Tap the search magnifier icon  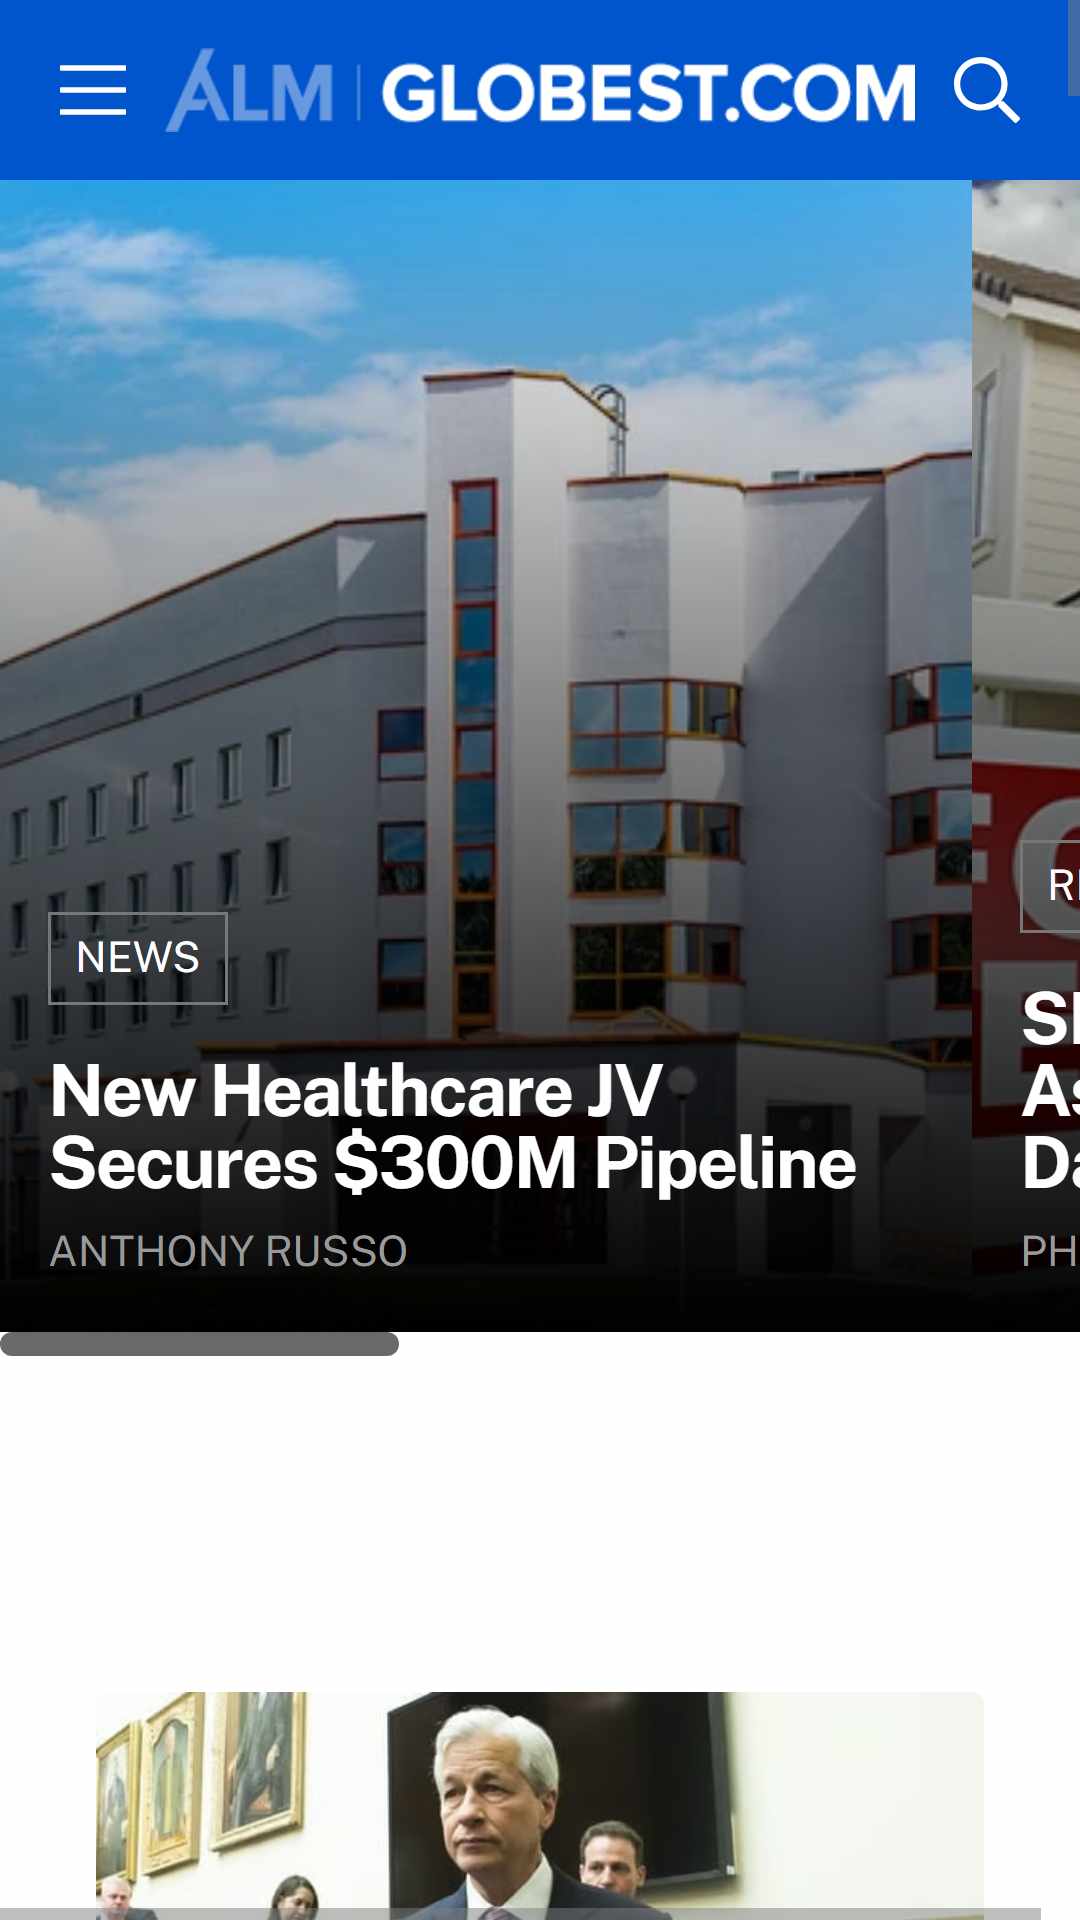click(986, 91)
